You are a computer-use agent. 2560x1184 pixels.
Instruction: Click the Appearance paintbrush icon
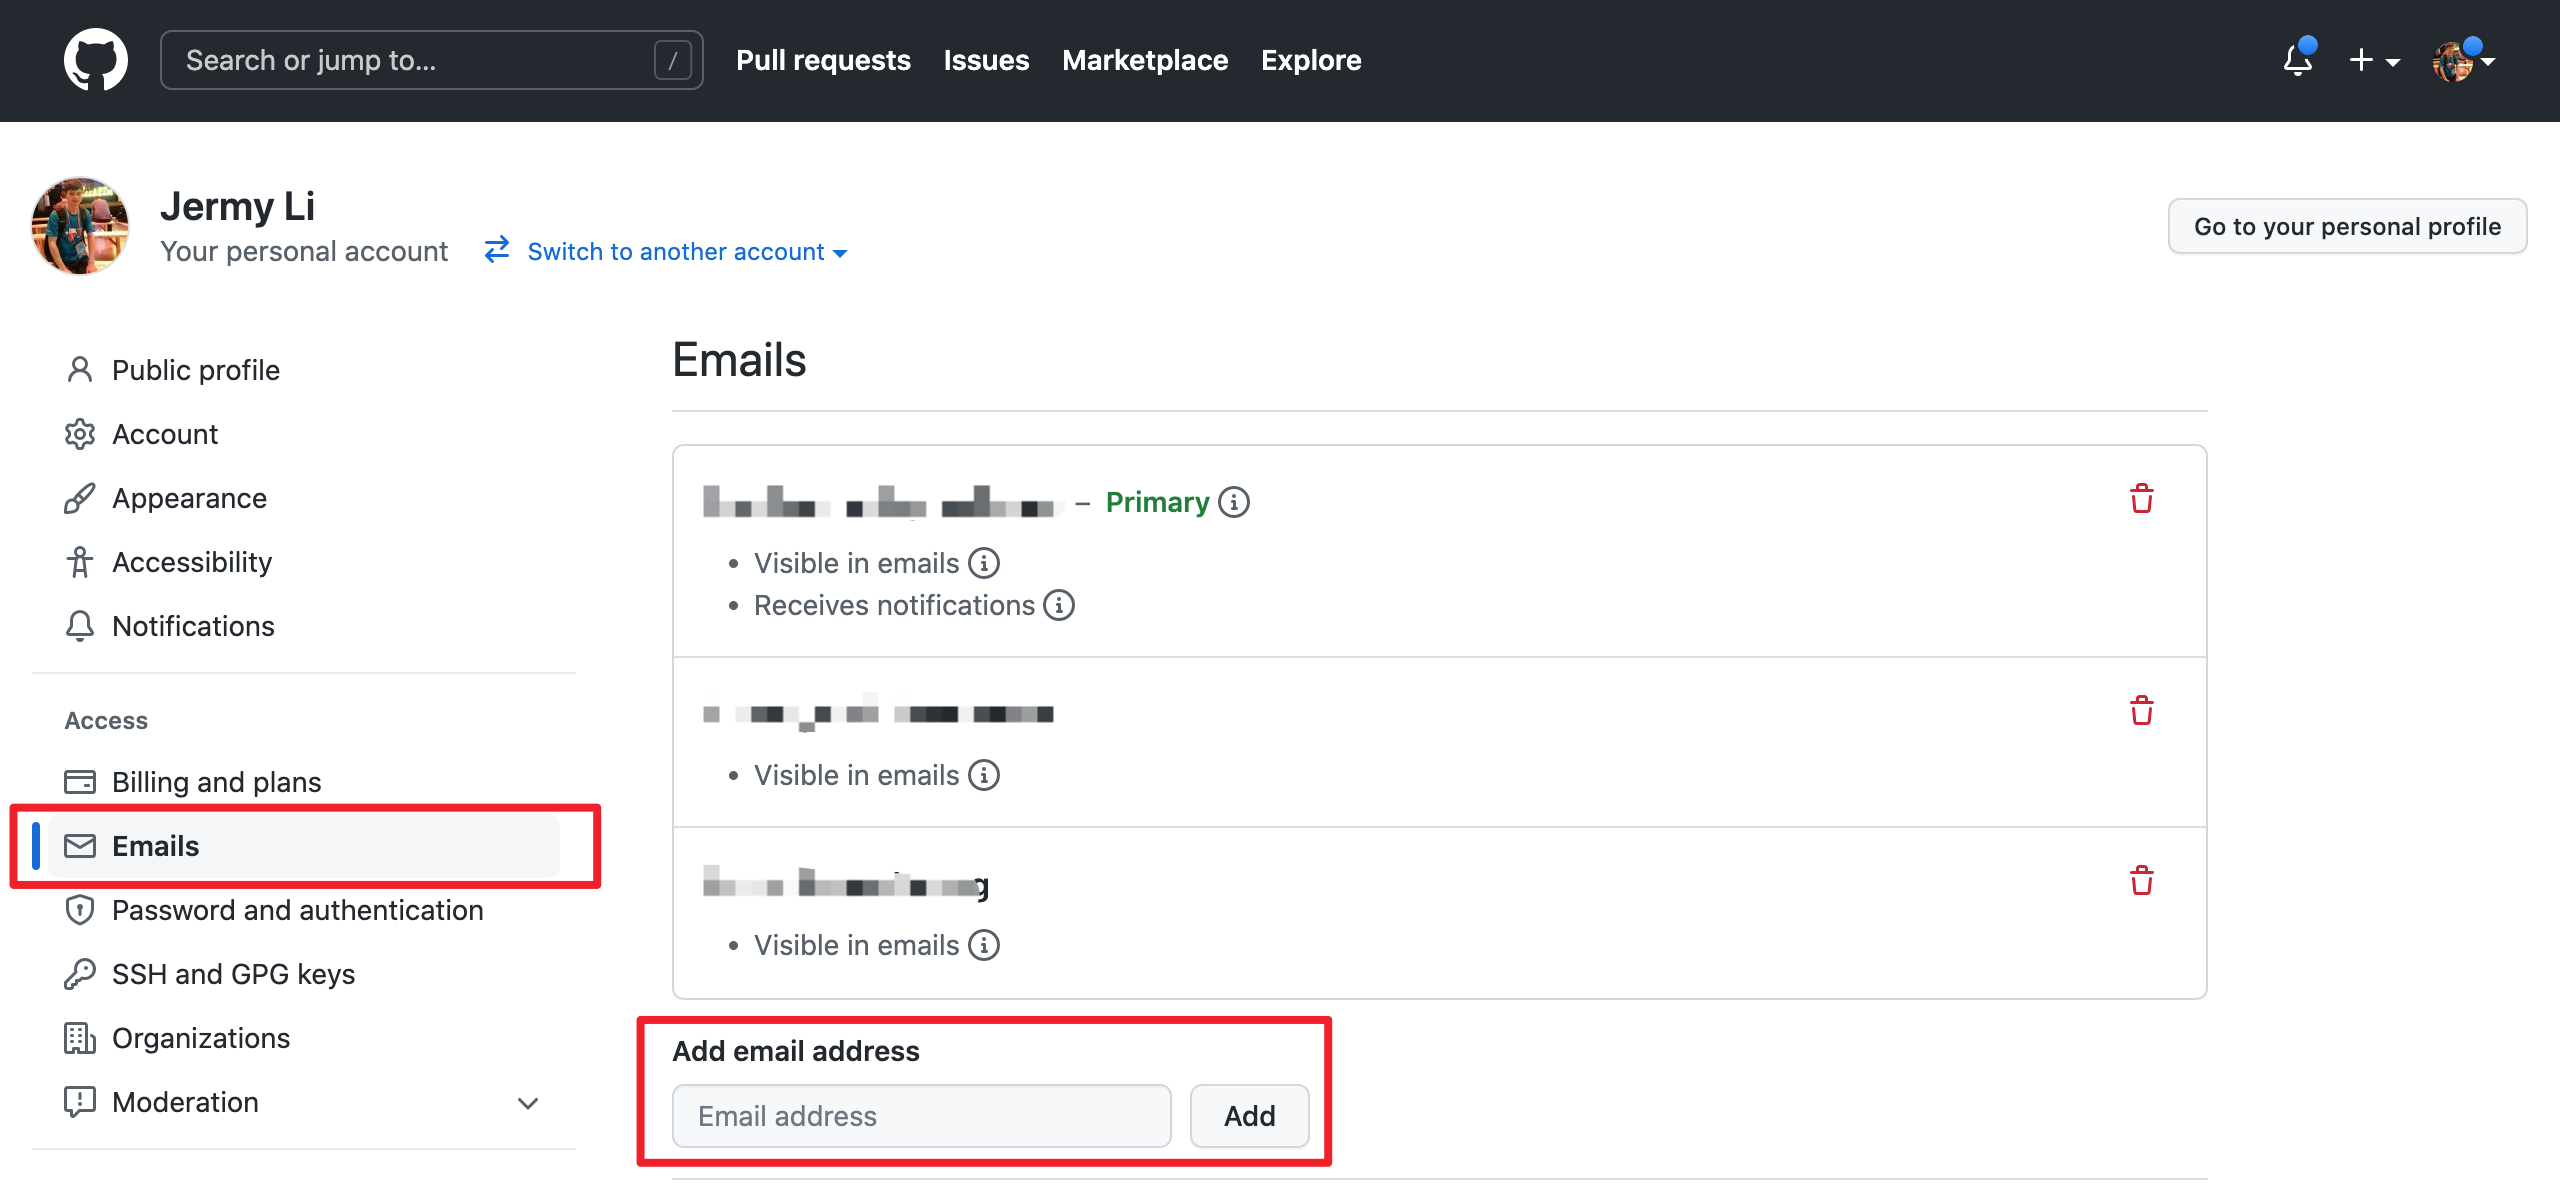point(80,498)
